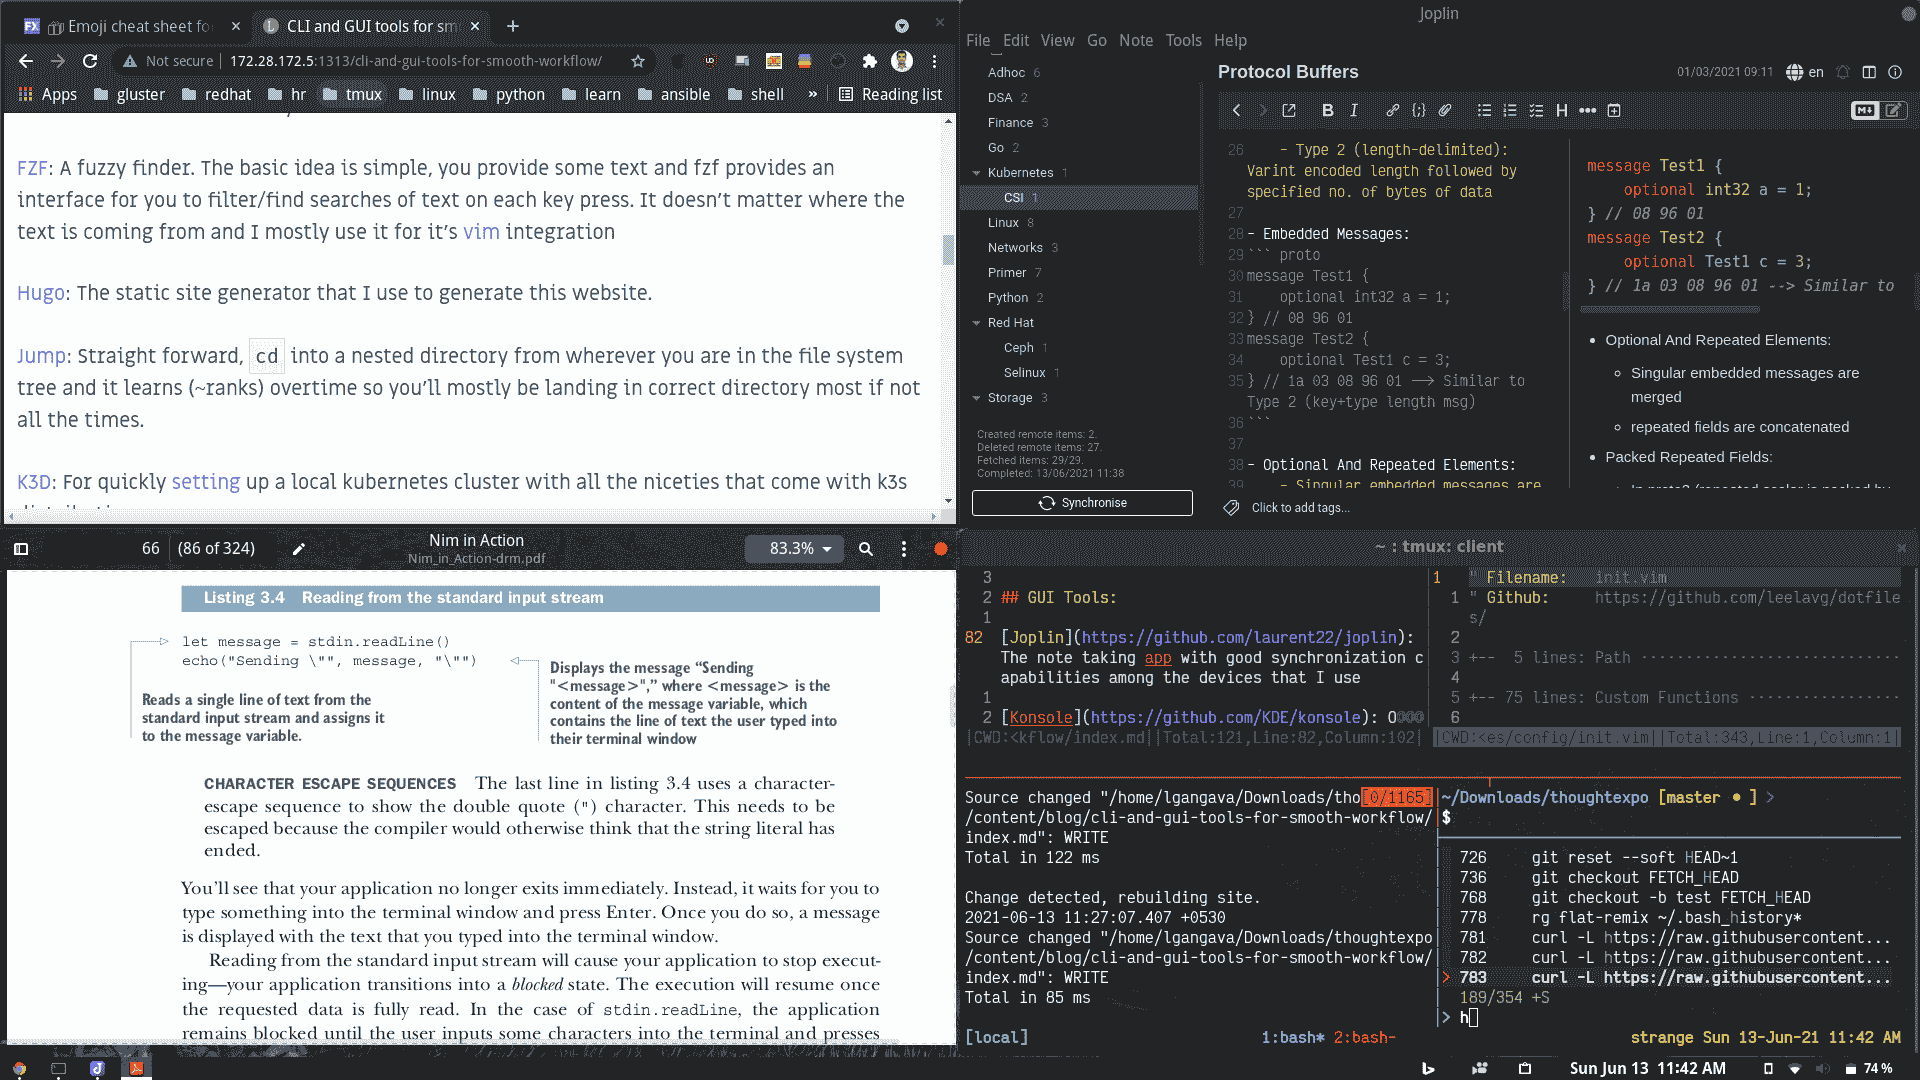Viewport: 1920px width, 1080px height.
Task: Toggle Joplin editor layout icon
Action: (x=1869, y=72)
